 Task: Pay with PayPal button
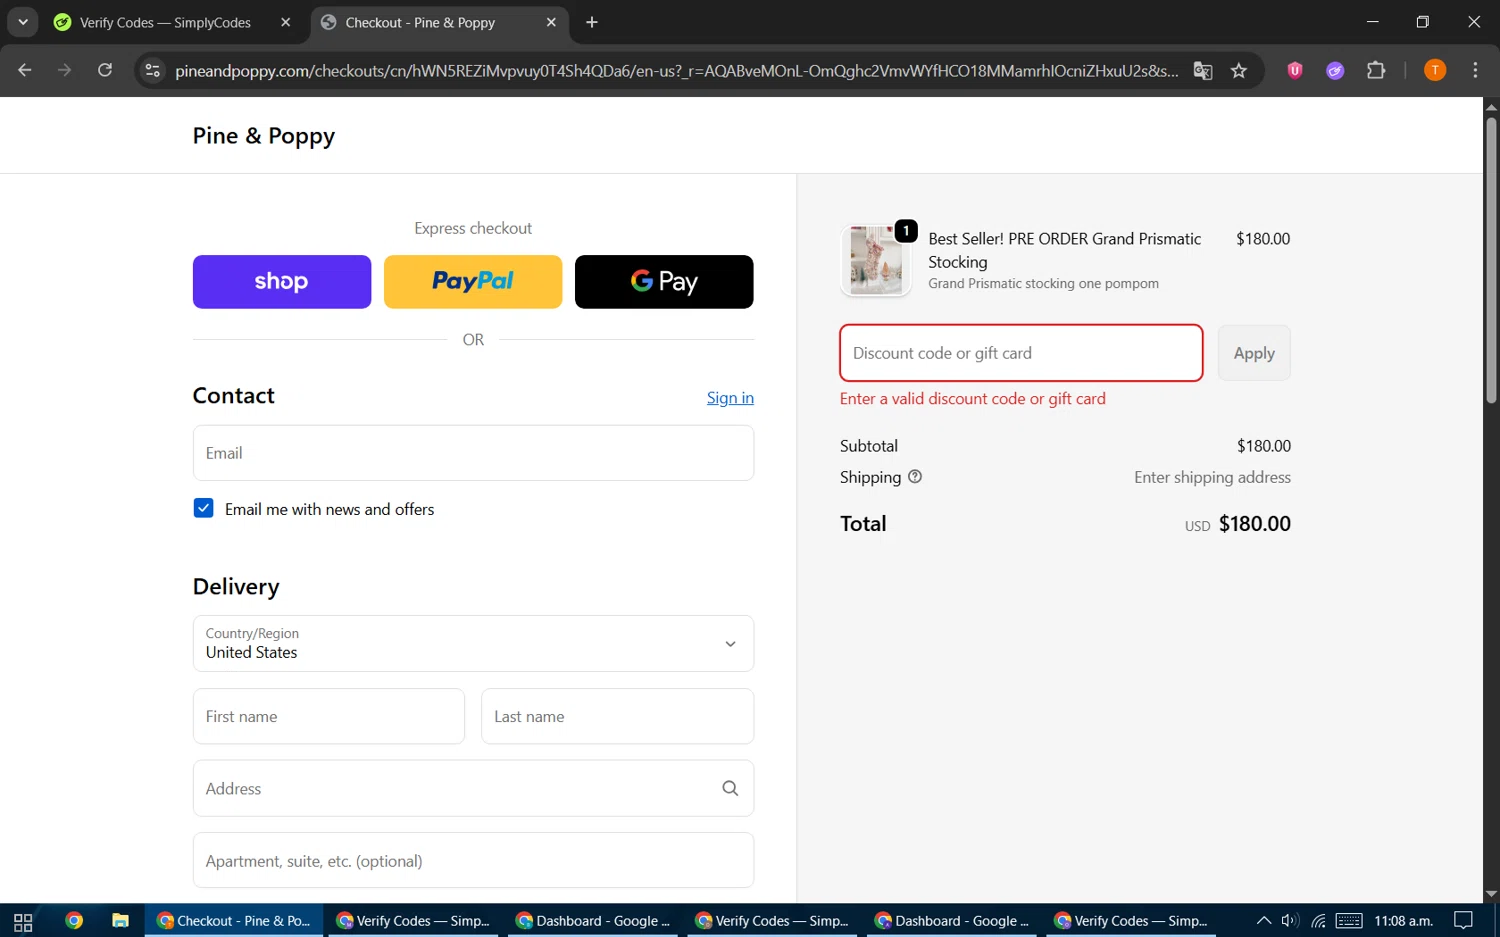pos(473,282)
